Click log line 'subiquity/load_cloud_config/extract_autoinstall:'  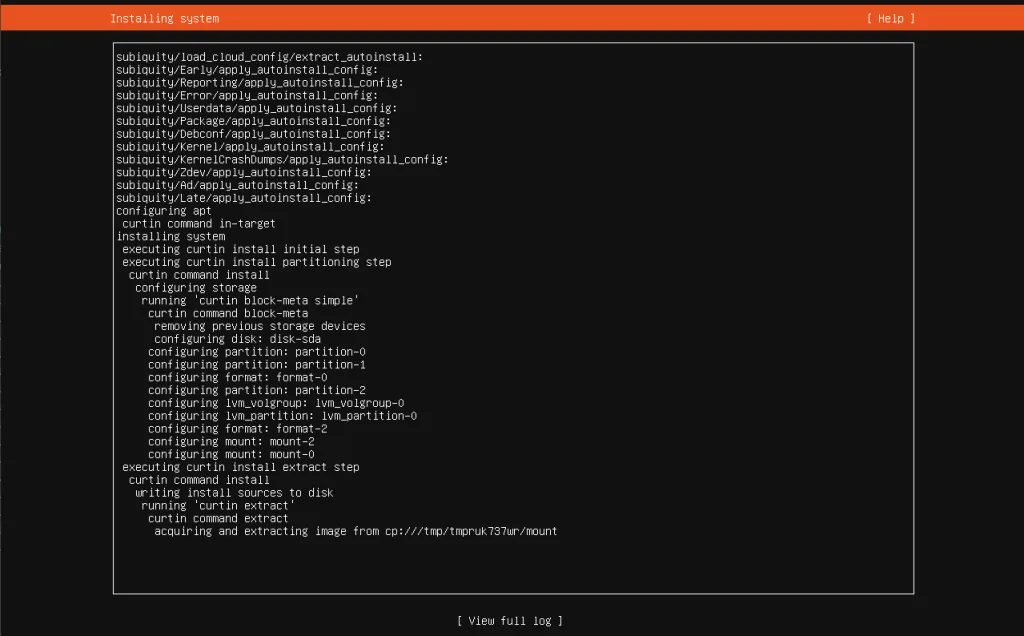point(269,57)
